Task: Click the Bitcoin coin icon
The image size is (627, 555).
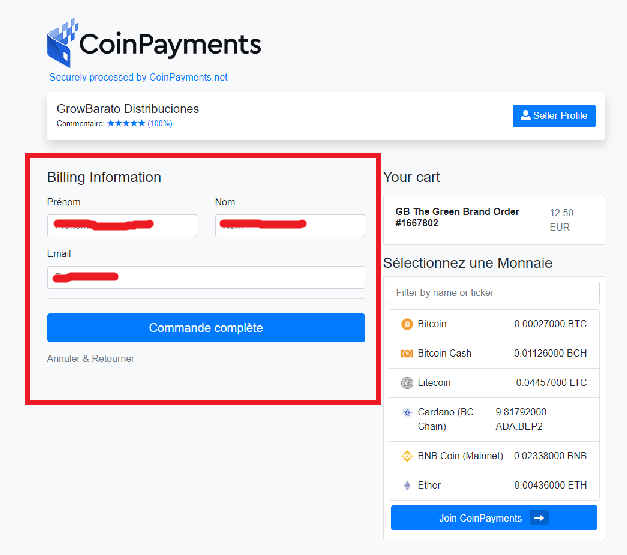Action: tap(407, 324)
